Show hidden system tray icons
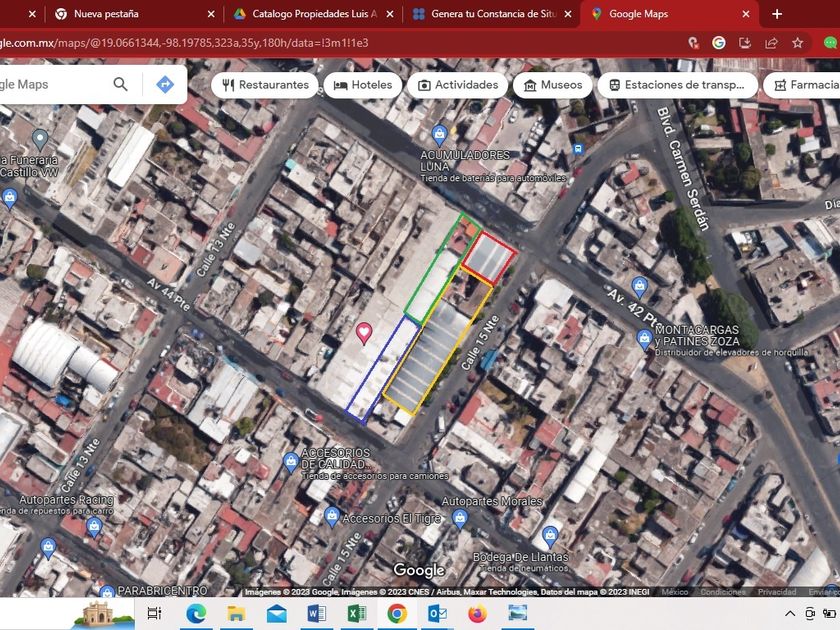Viewport: 840px width, 630px height. click(790, 613)
